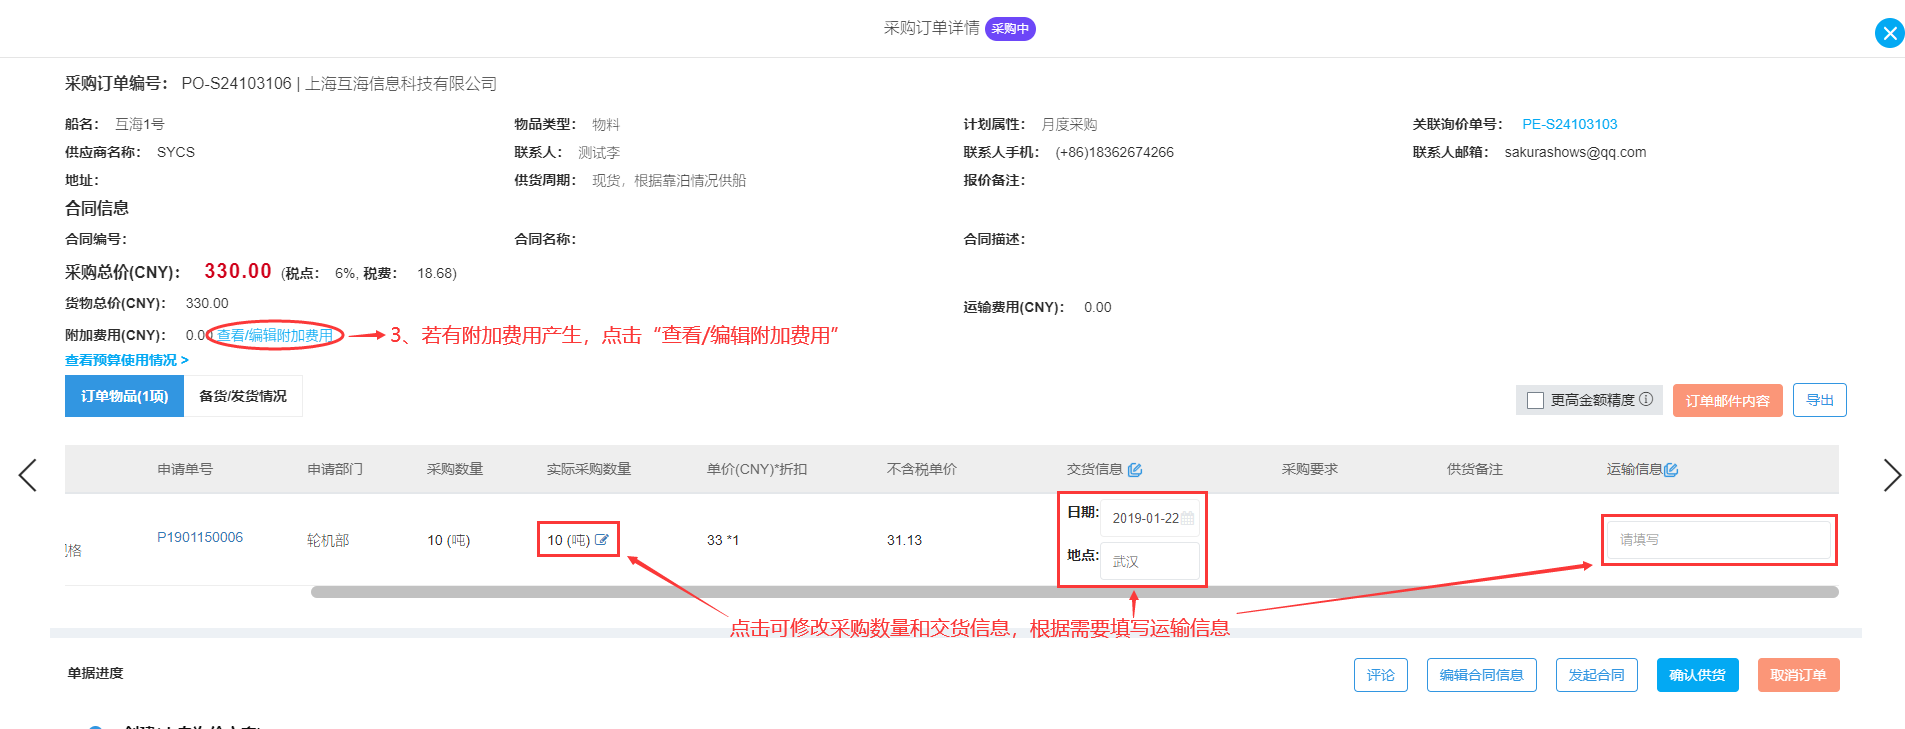Click the 实际采购数量 column header
This screenshot has width=1905, height=729.
589,469
